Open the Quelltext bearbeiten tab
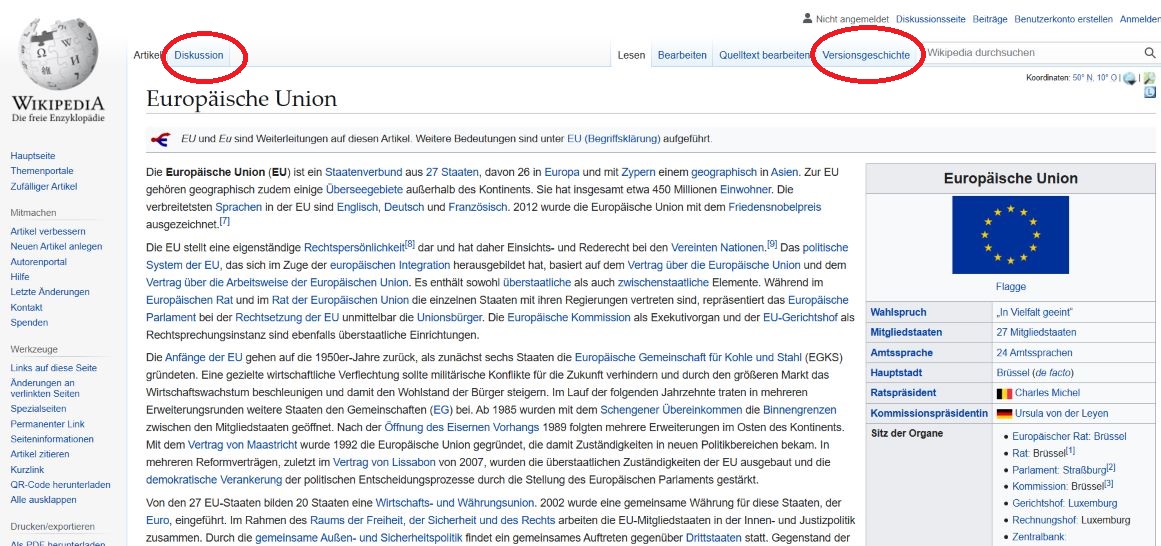The image size is (1161, 546). (763, 55)
